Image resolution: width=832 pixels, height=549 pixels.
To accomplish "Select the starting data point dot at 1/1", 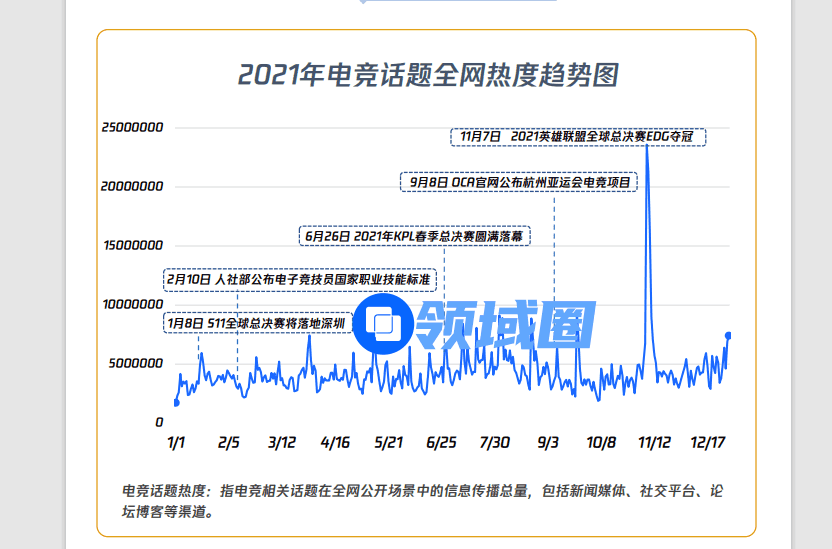I will [177, 403].
